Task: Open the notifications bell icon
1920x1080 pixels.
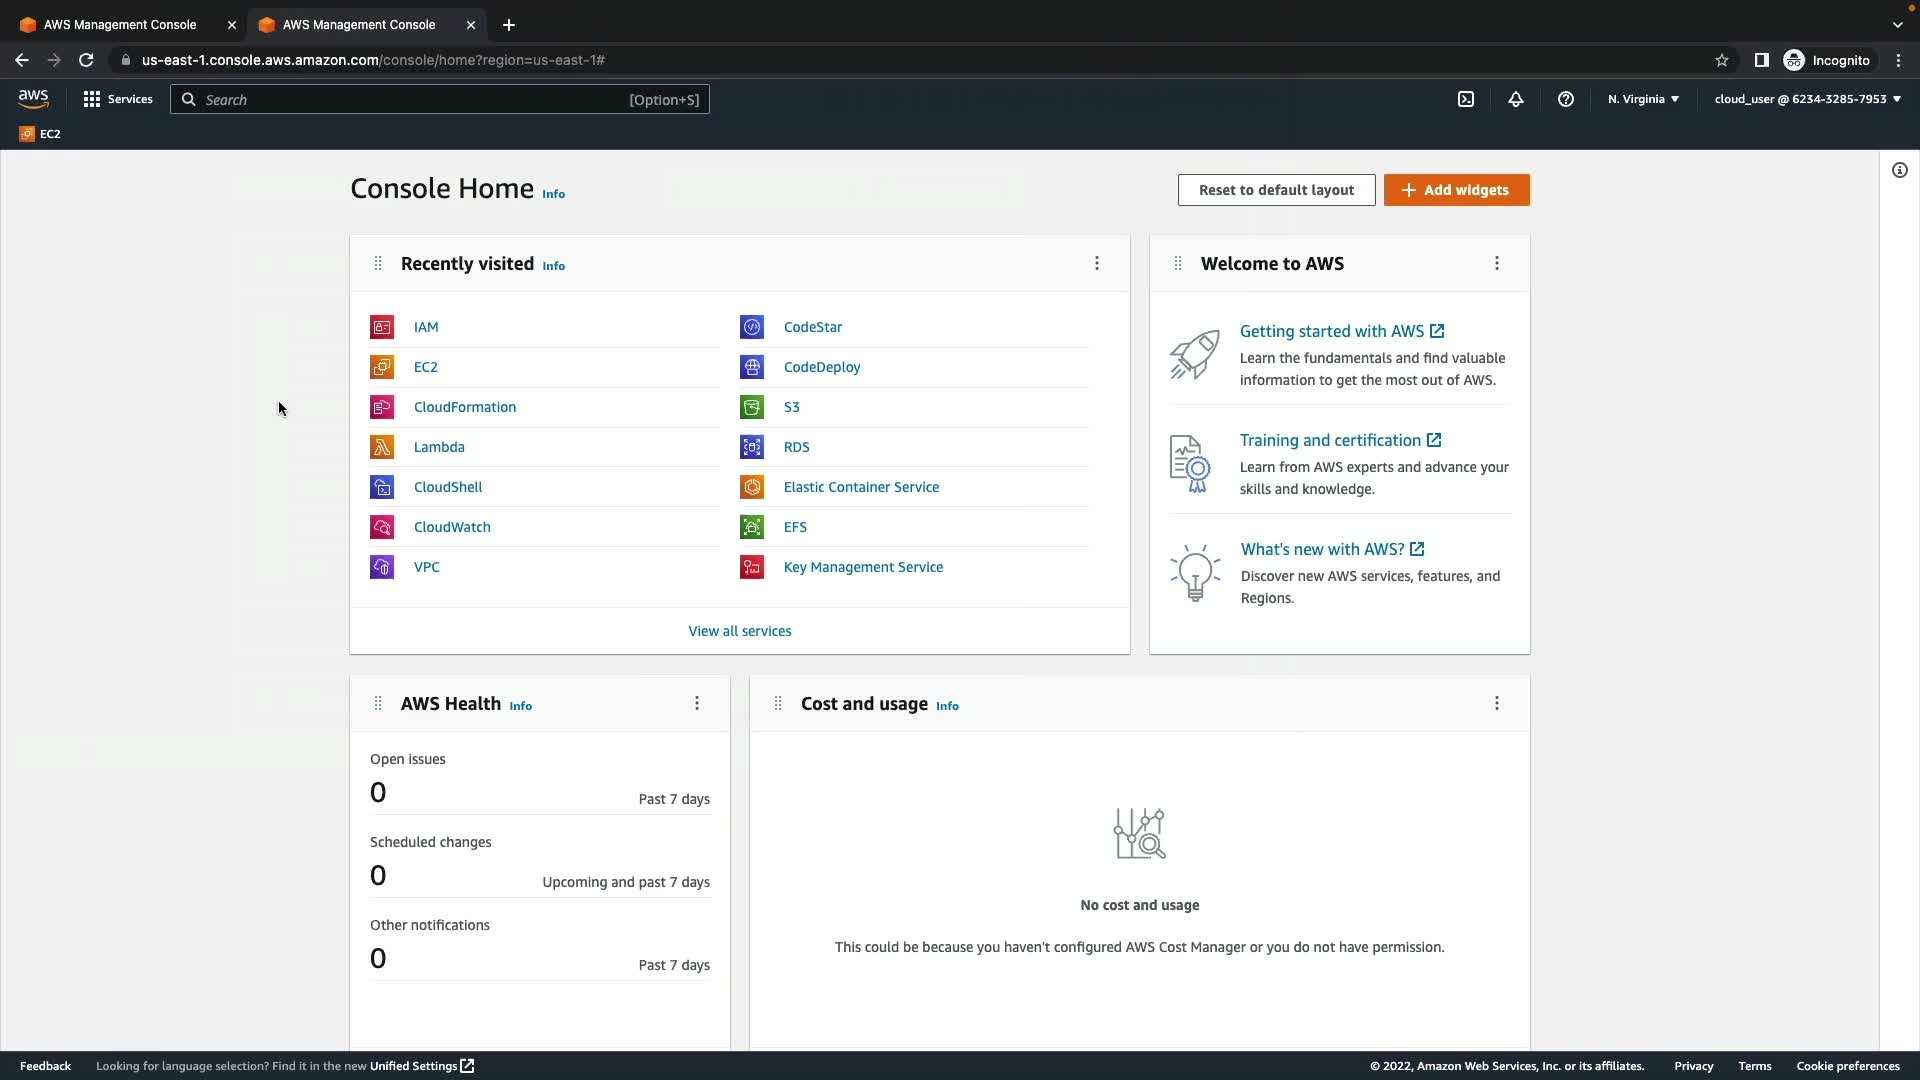Action: [1516, 99]
